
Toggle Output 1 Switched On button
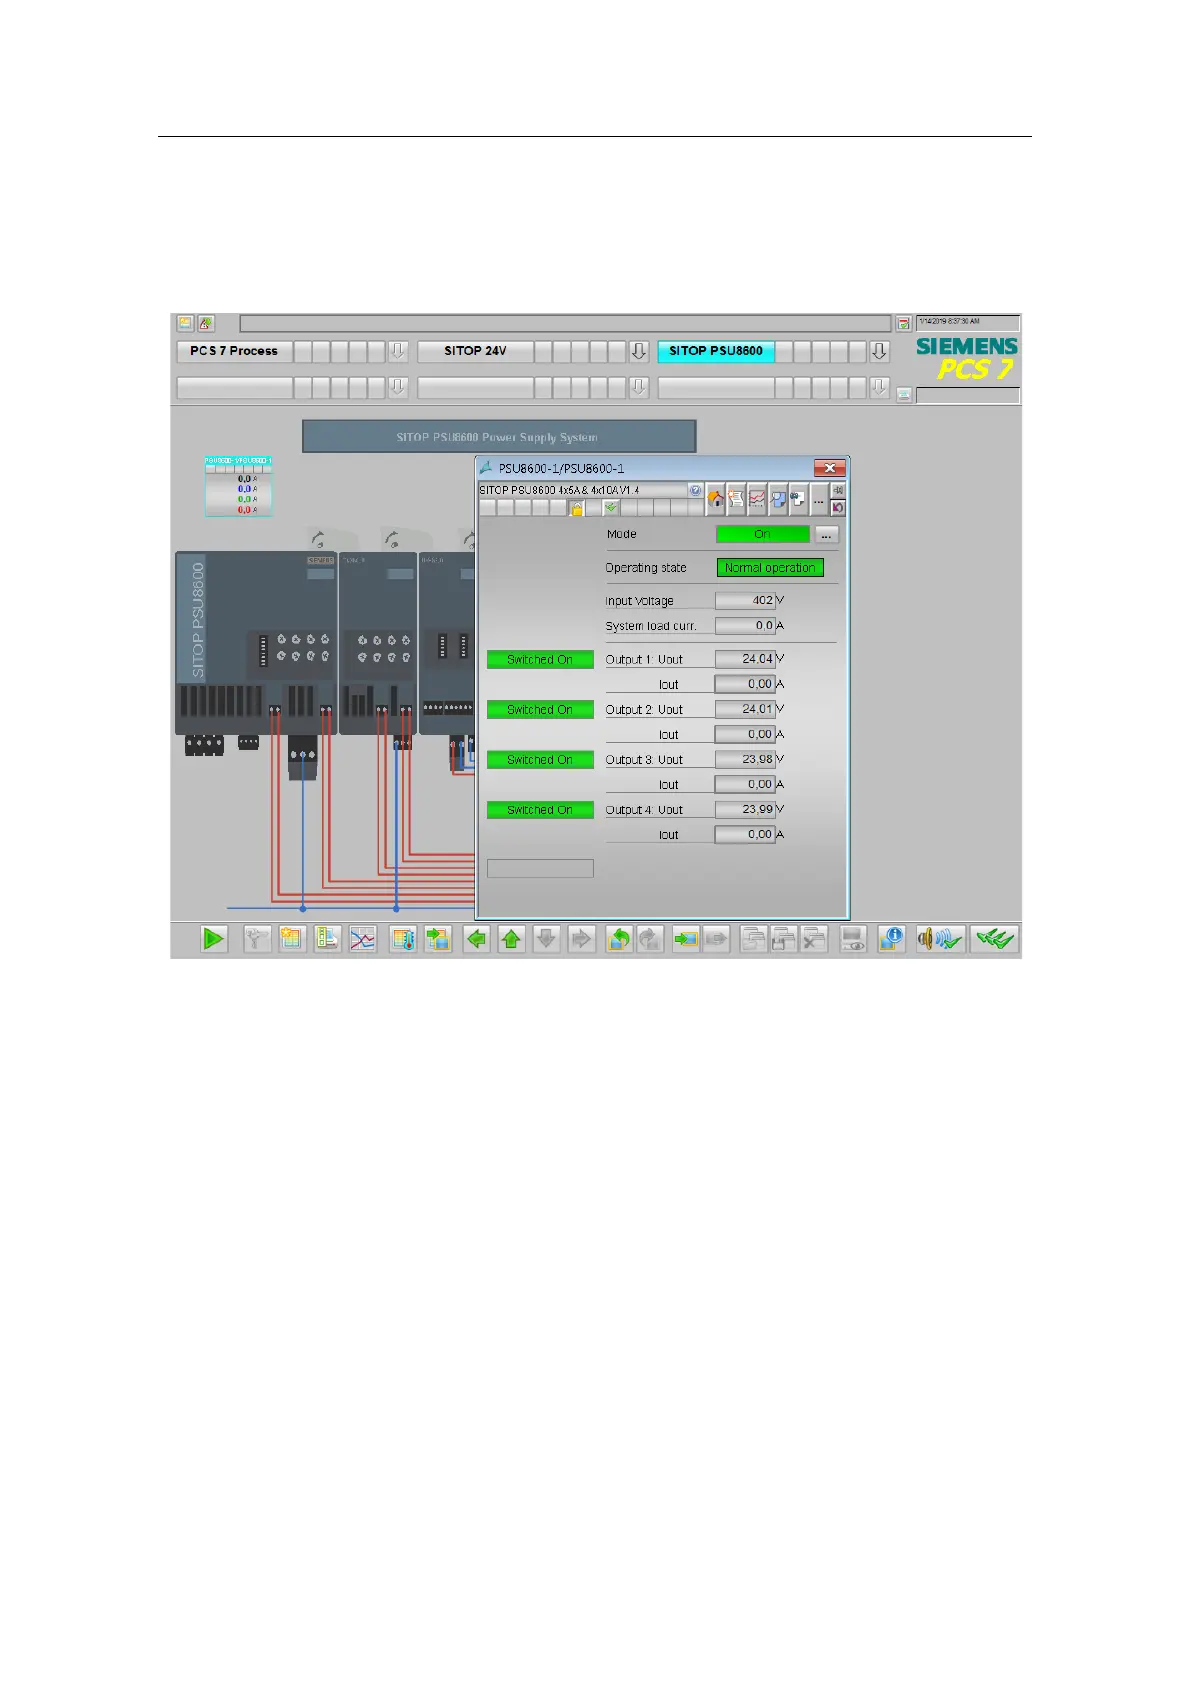point(540,660)
